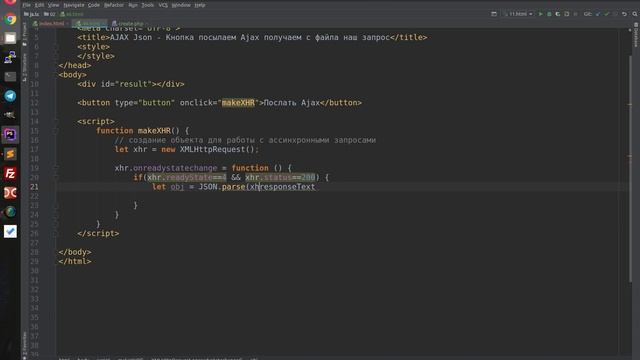Screen dimensions: 640x360
Task: Select the active middle editor tab
Action: click(91, 24)
